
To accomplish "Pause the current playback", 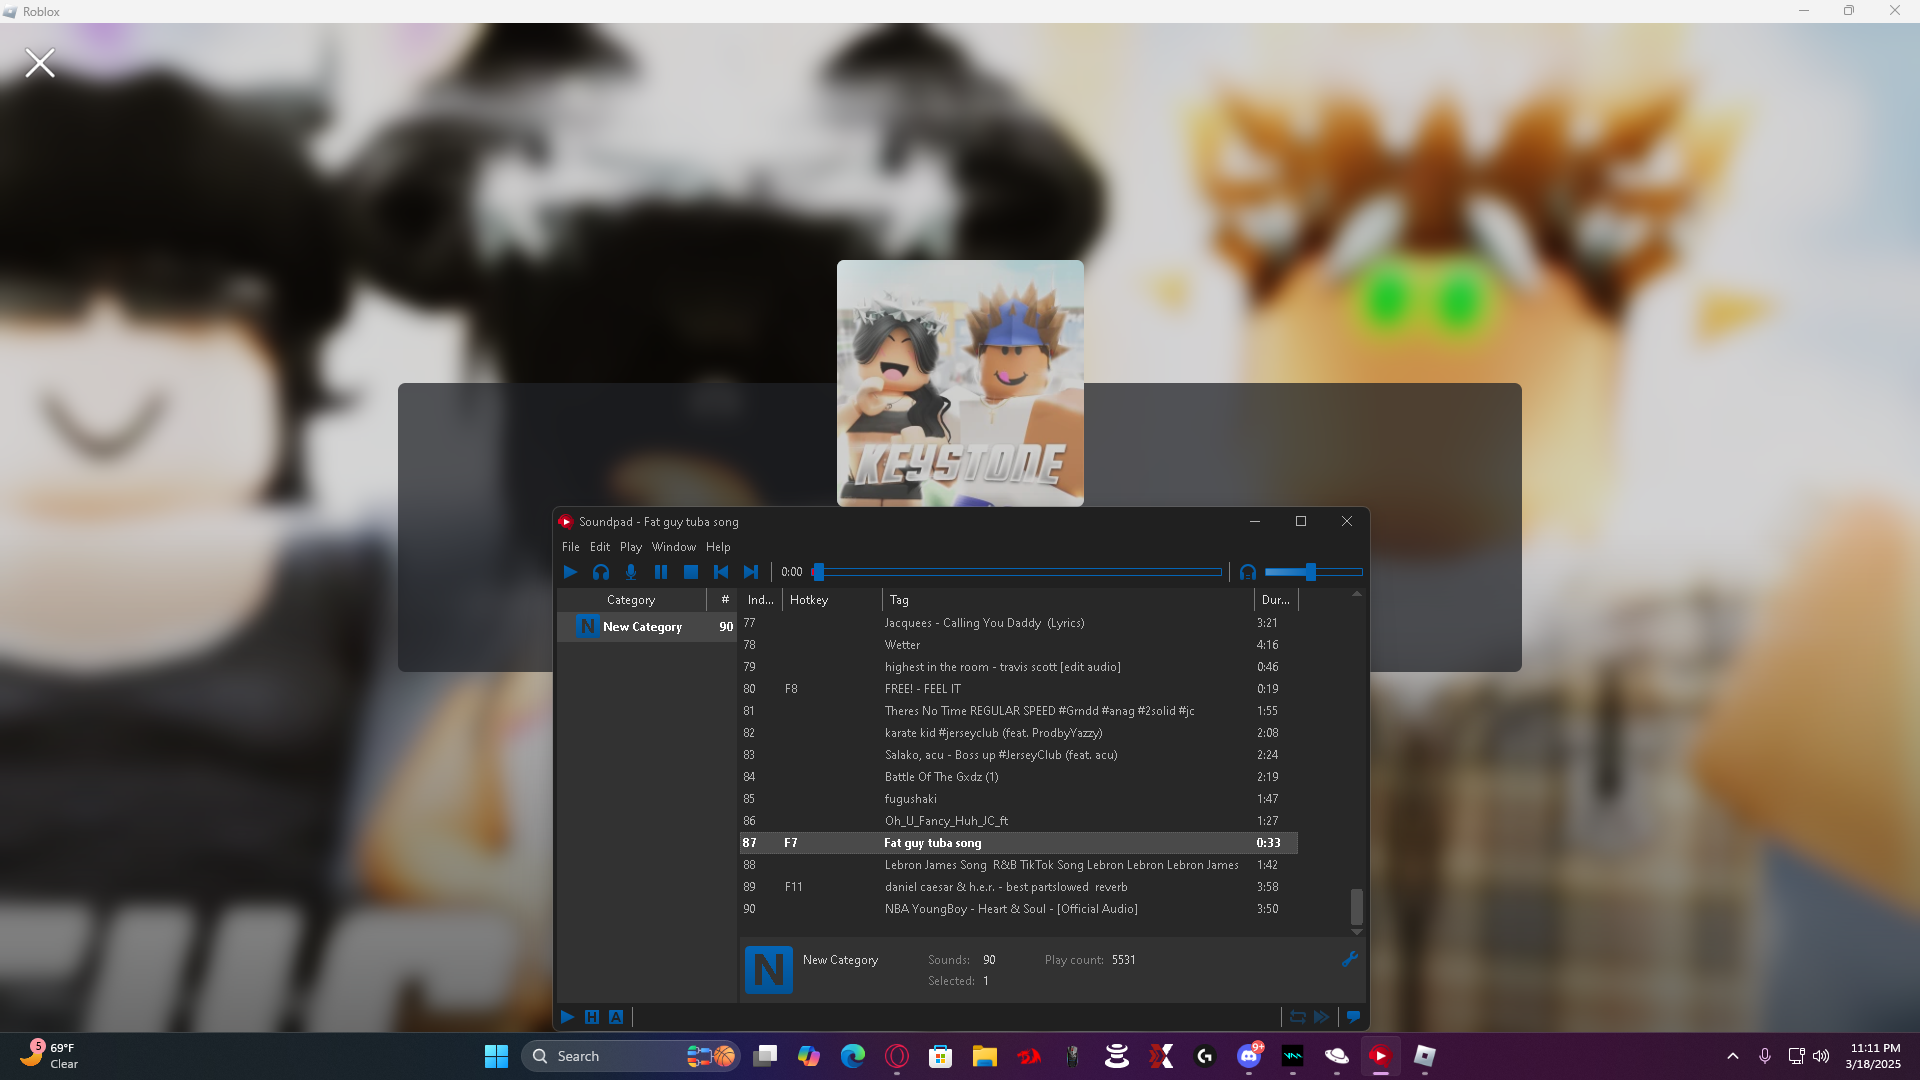I will [661, 572].
